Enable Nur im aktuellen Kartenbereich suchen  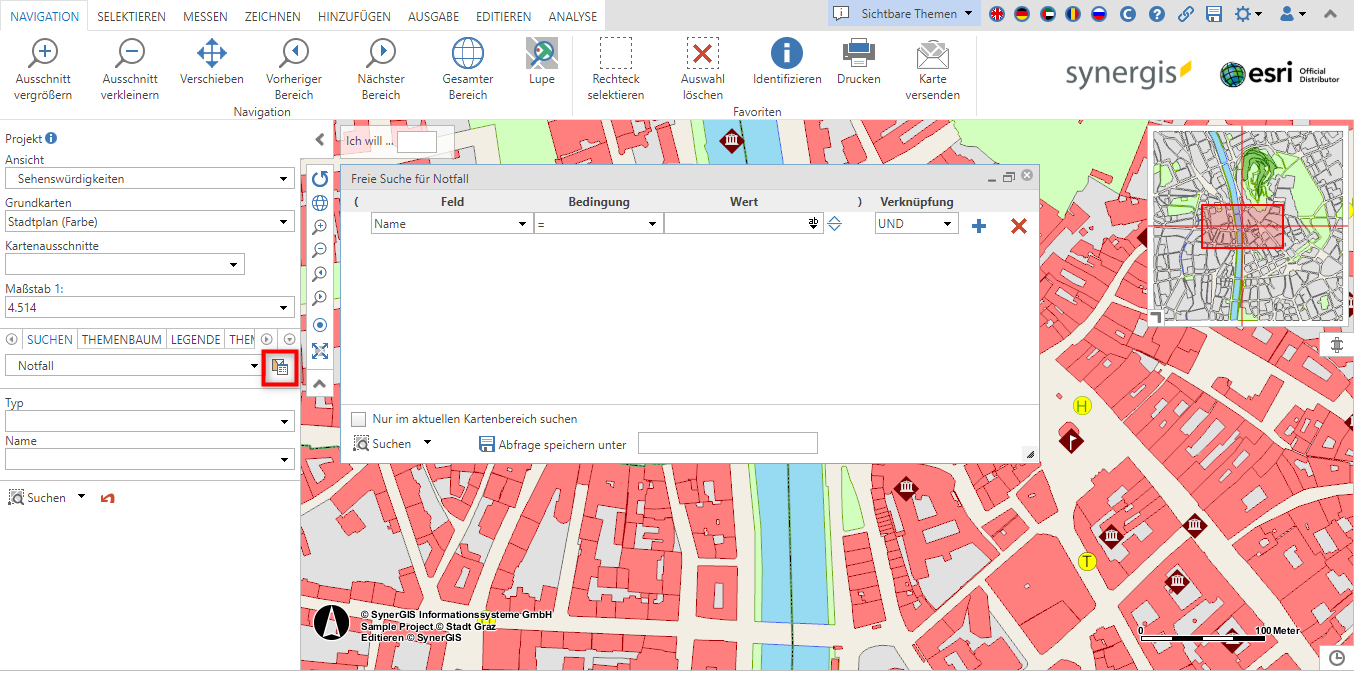pyautogui.click(x=357, y=421)
